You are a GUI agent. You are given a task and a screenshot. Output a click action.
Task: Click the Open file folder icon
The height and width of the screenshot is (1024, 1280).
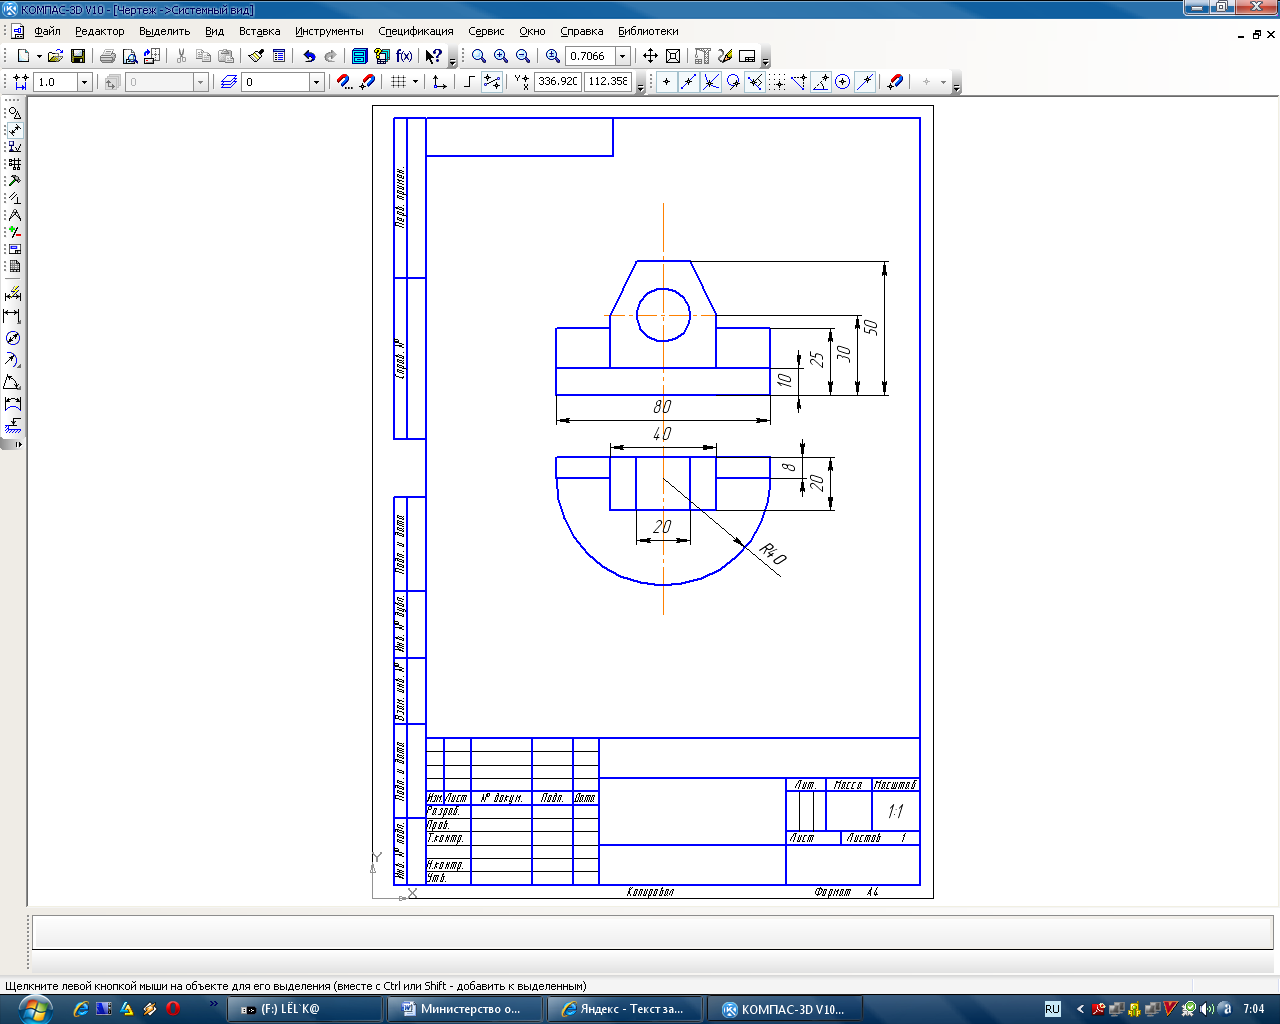click(x=56, y=56)
